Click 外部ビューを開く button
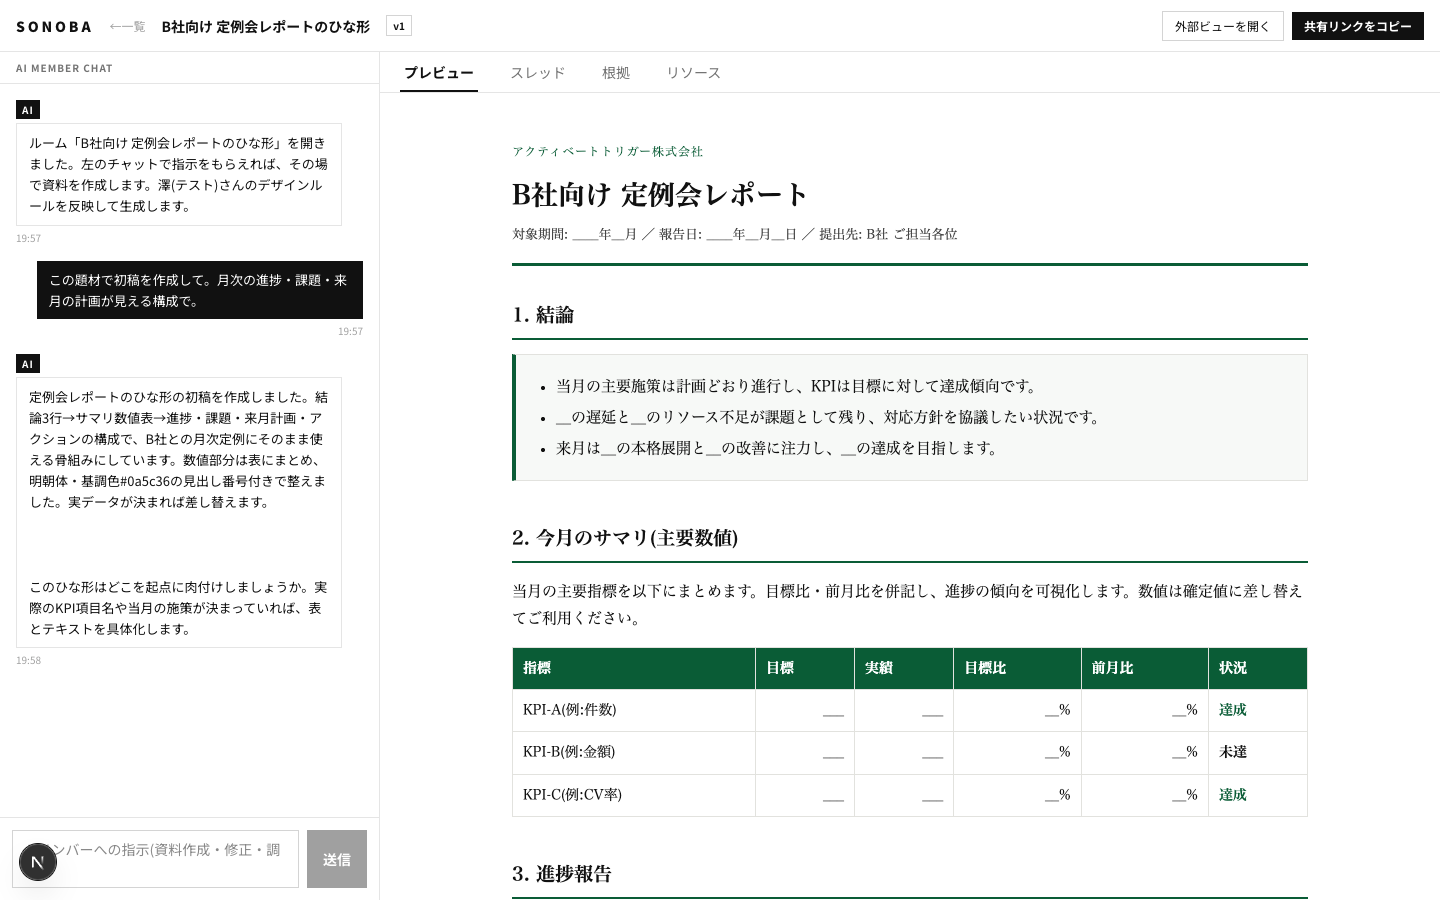This screenshot has height=900, width=1440. pos(1222,26)
